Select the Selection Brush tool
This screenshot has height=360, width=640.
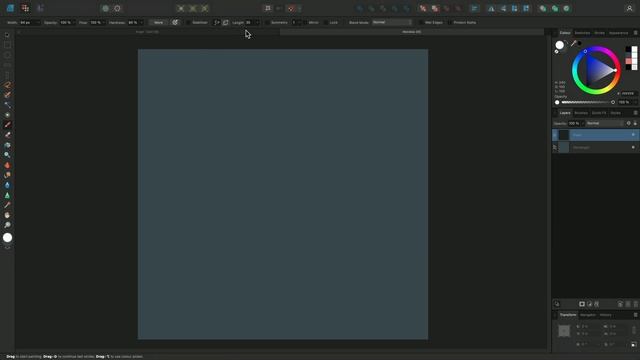point(7,95)
